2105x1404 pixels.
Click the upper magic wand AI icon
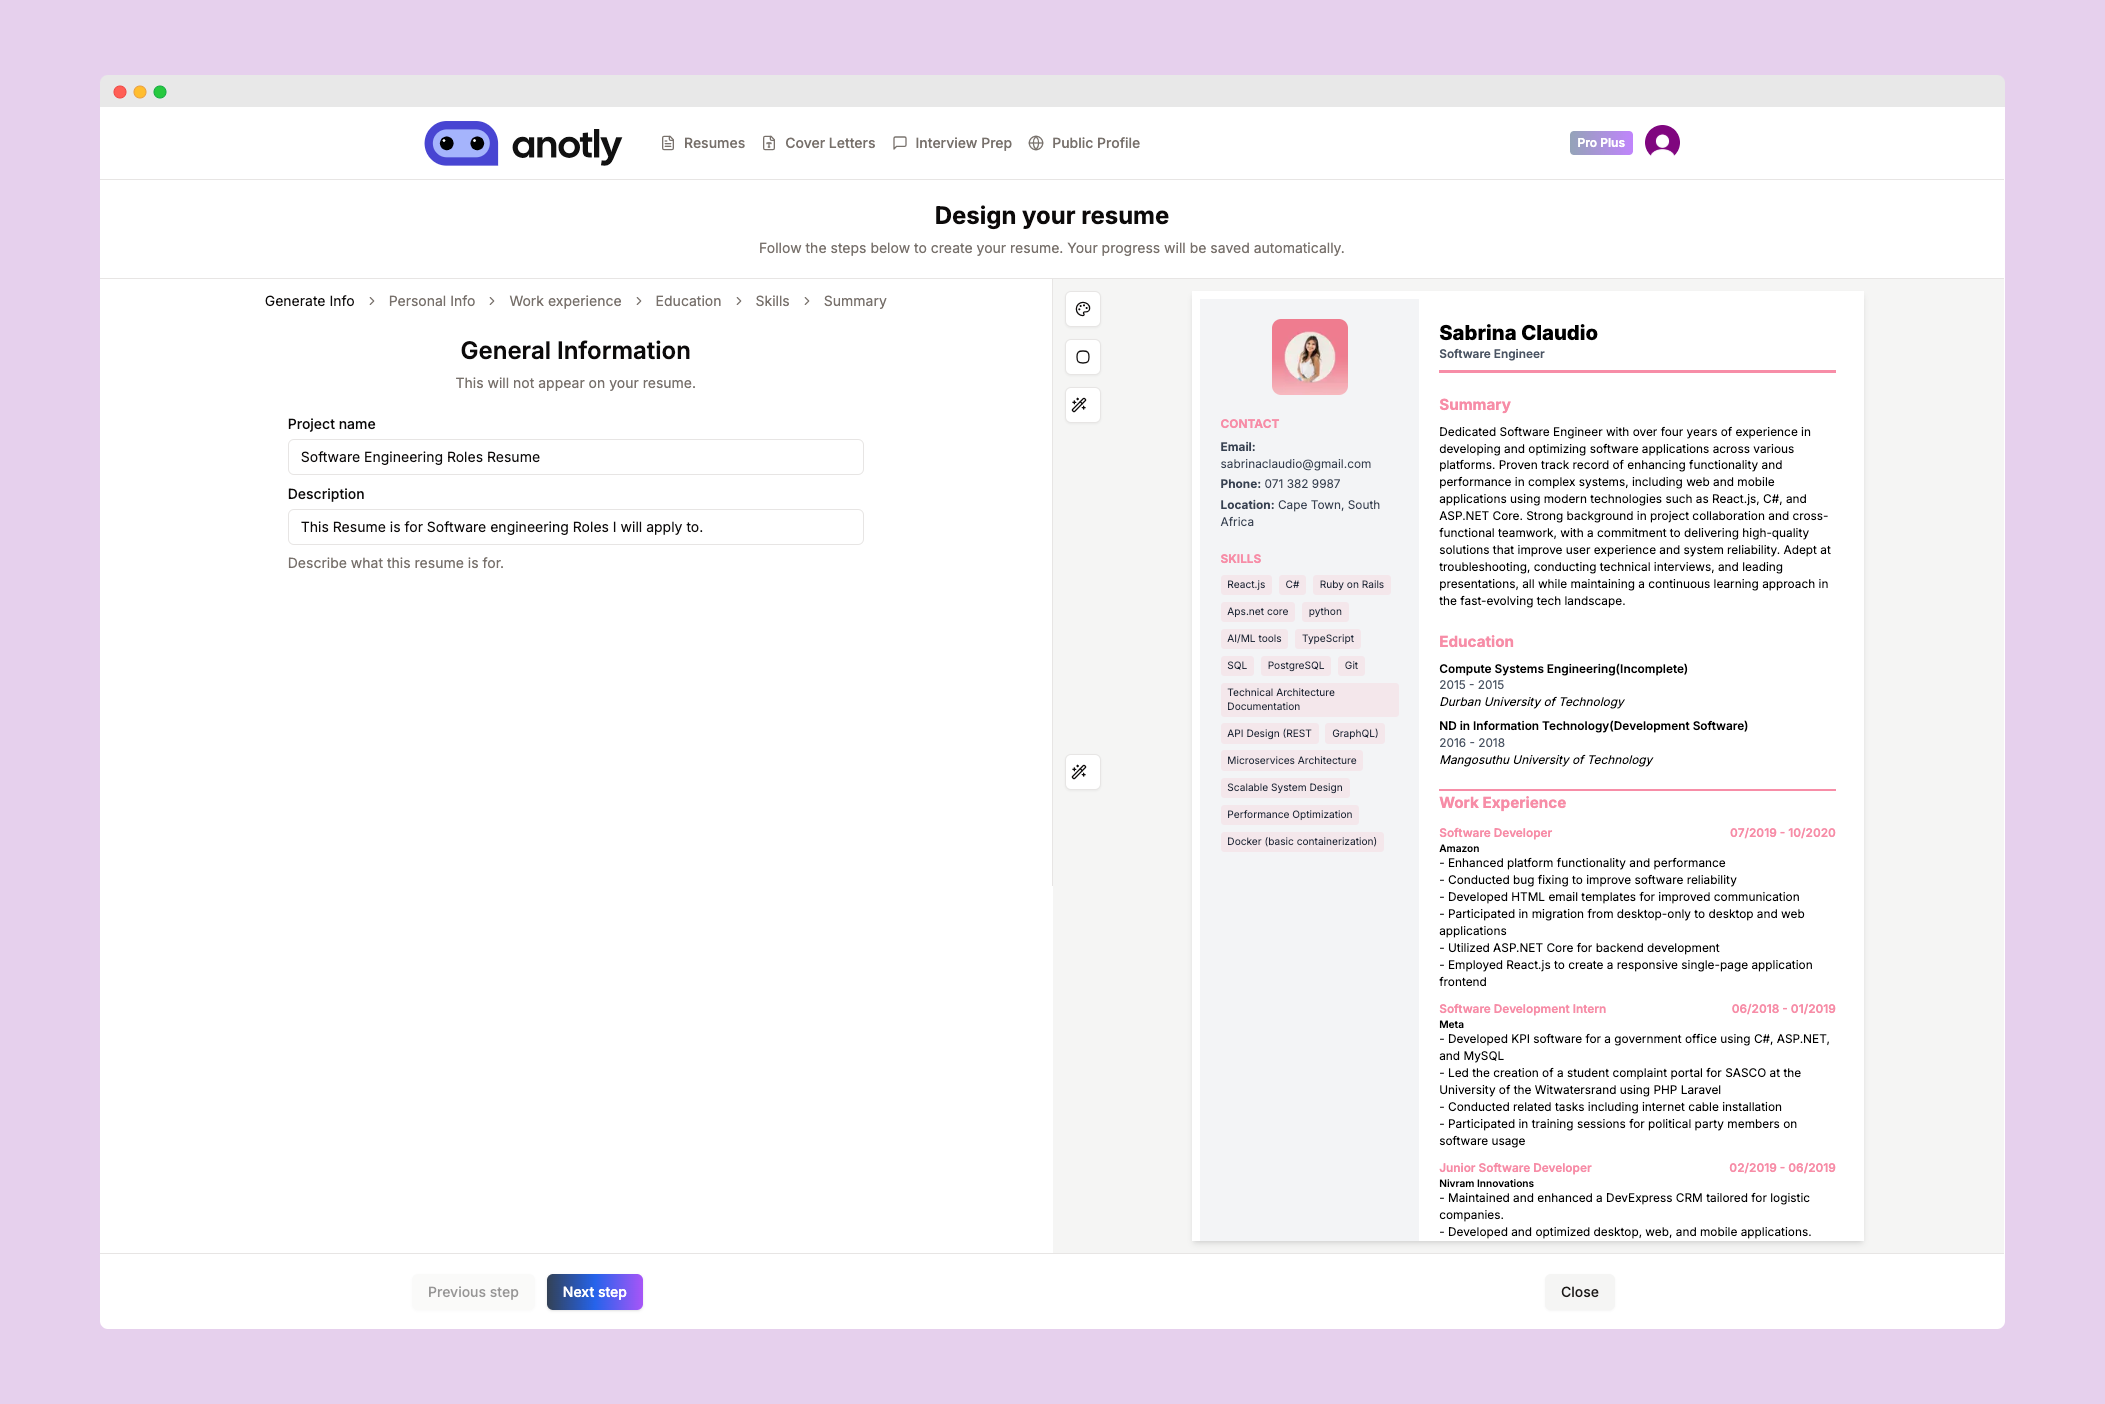(x=1080, y=405)
